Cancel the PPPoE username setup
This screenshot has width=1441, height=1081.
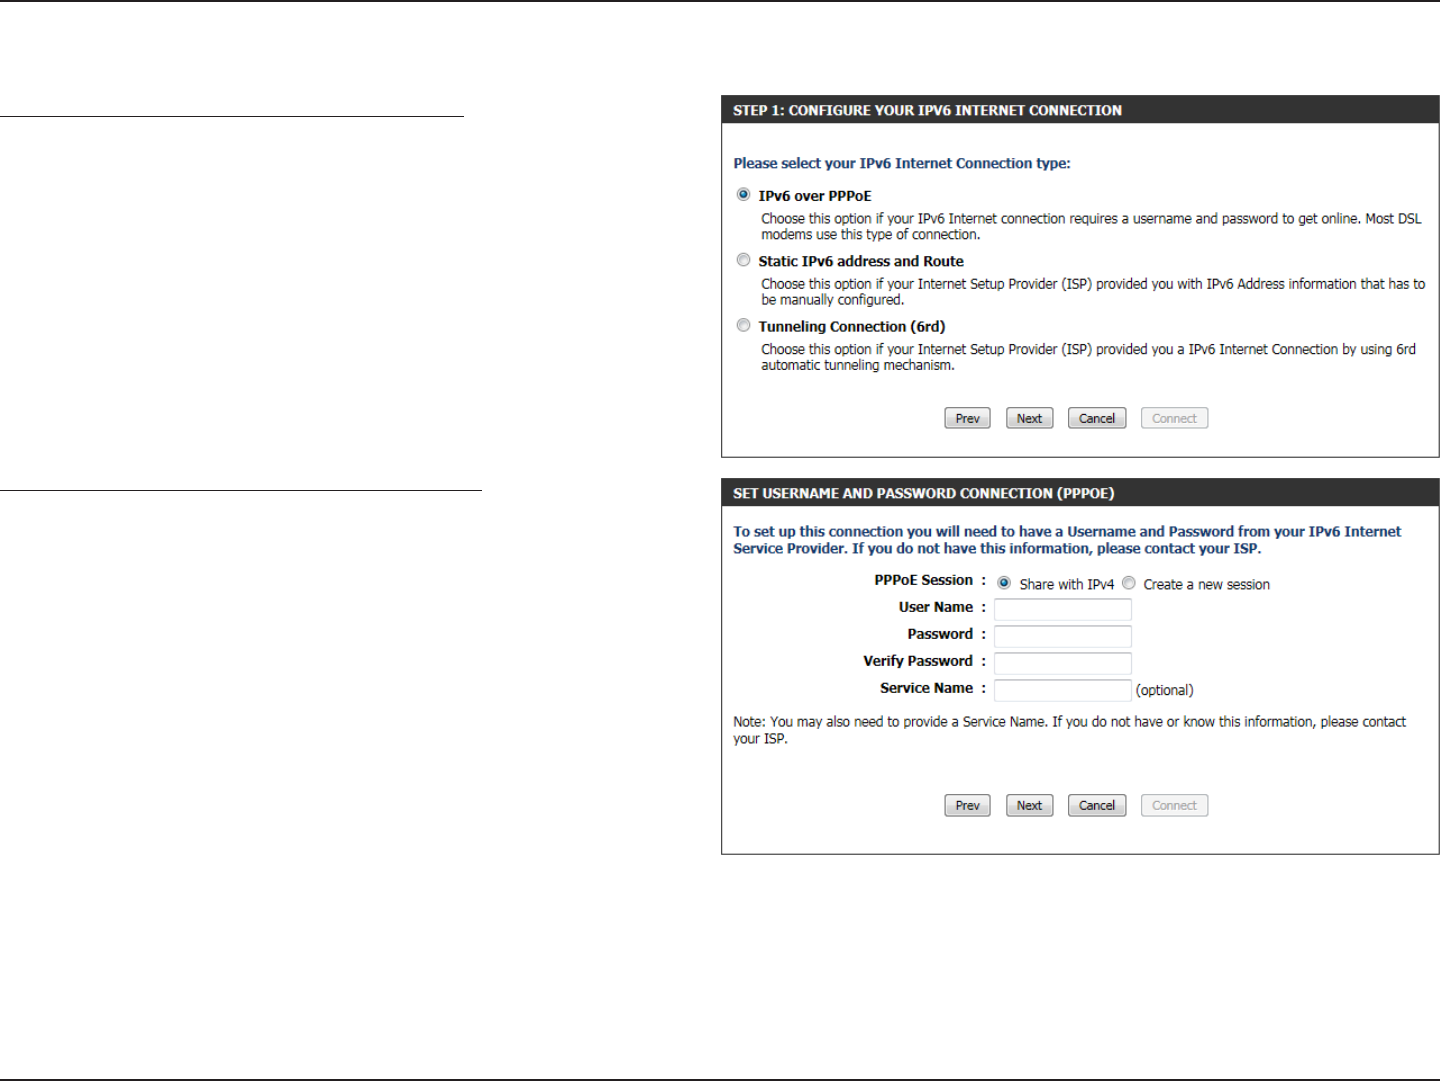pos(1097,805)
